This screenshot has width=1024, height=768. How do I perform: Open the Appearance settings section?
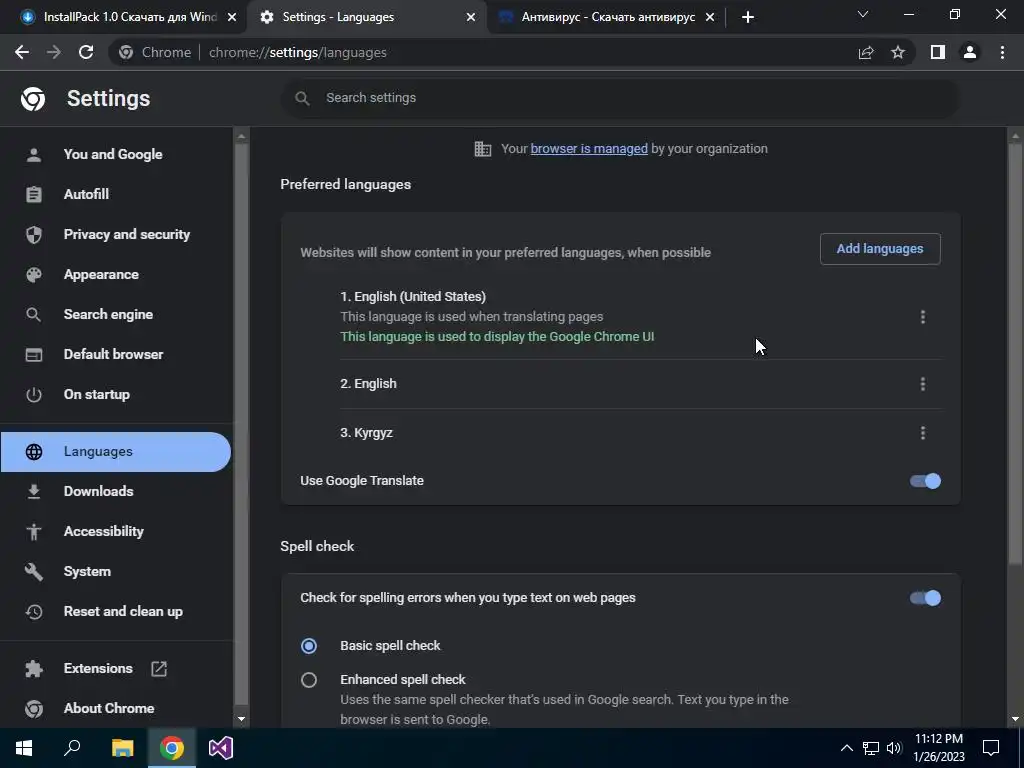coord(116,274)
